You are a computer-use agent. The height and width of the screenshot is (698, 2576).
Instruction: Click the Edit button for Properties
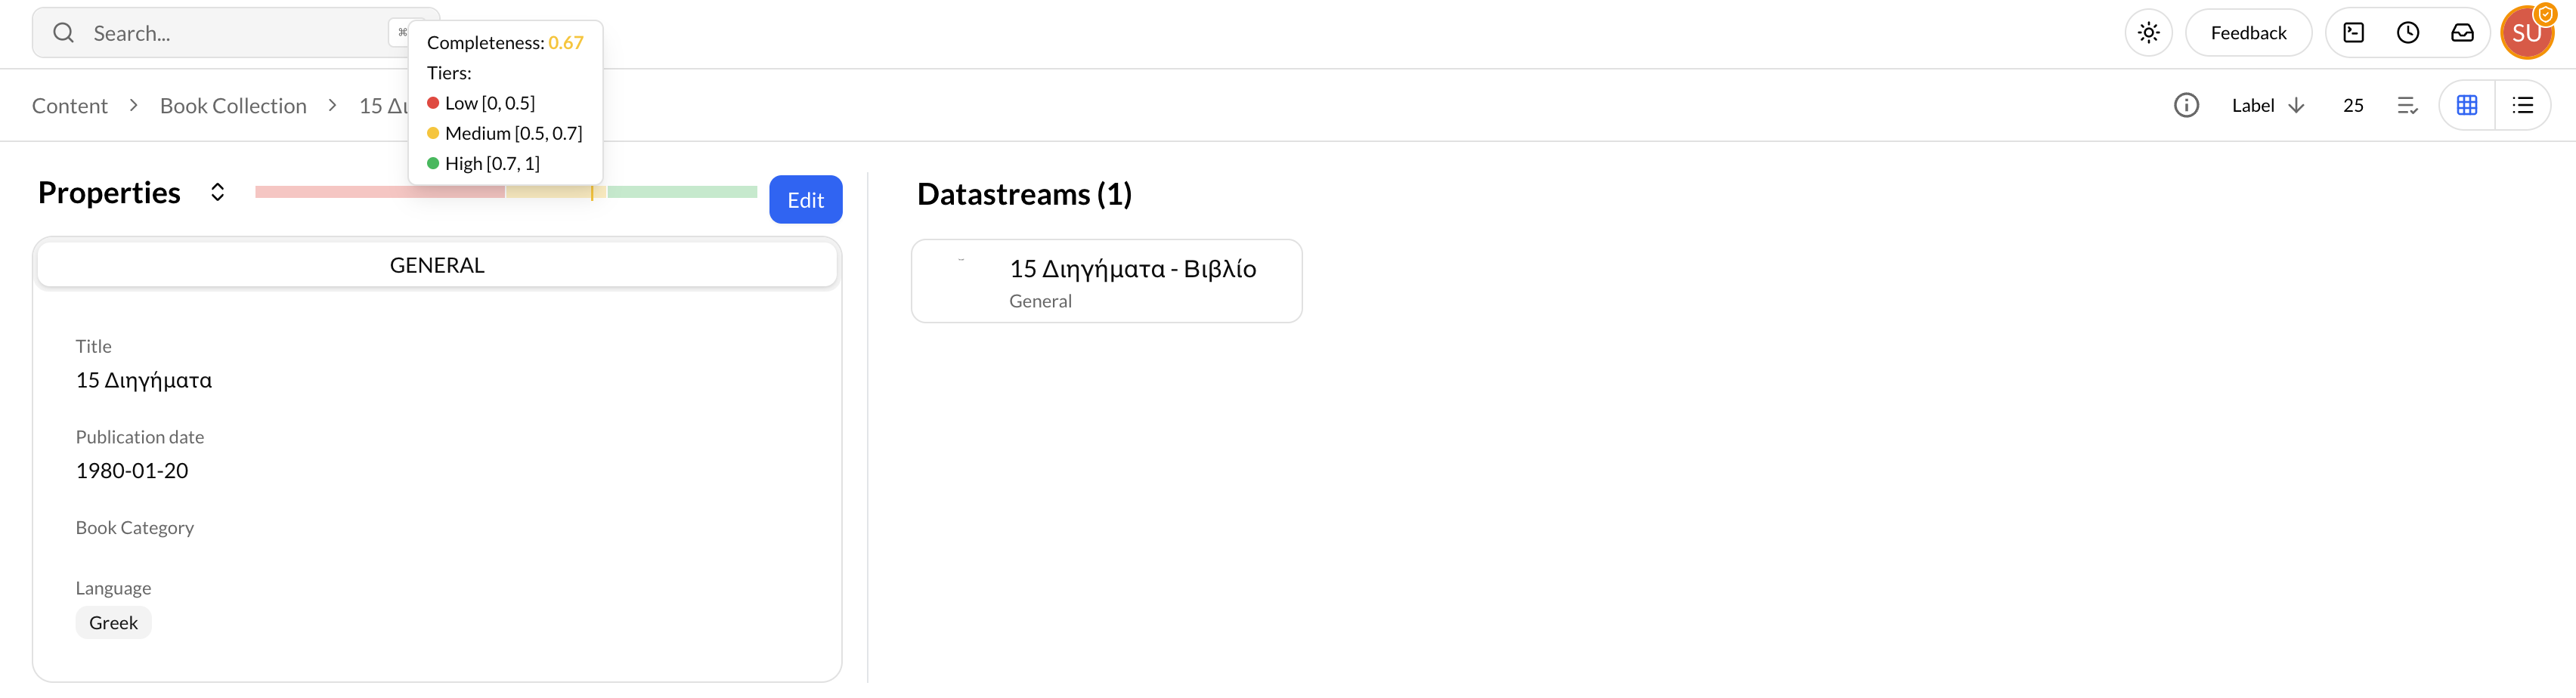(x=806, y=199)
